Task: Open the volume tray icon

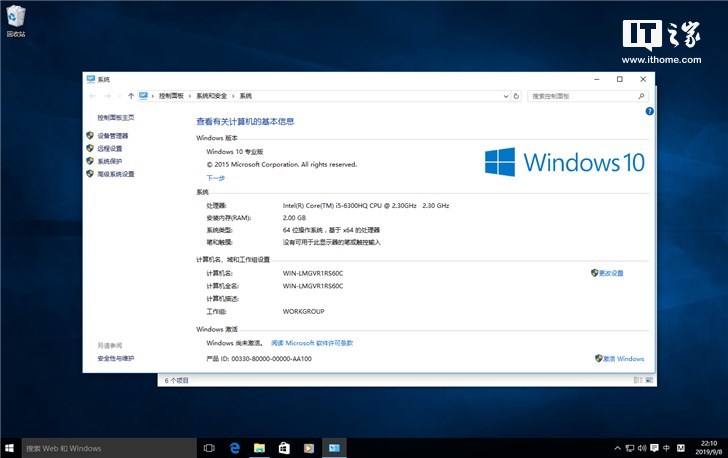Action: click(x=642, y=448)
